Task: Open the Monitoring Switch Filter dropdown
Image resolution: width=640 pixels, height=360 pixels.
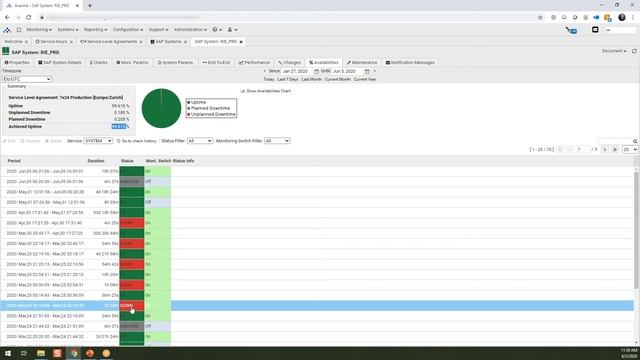Action: [277, 141]
